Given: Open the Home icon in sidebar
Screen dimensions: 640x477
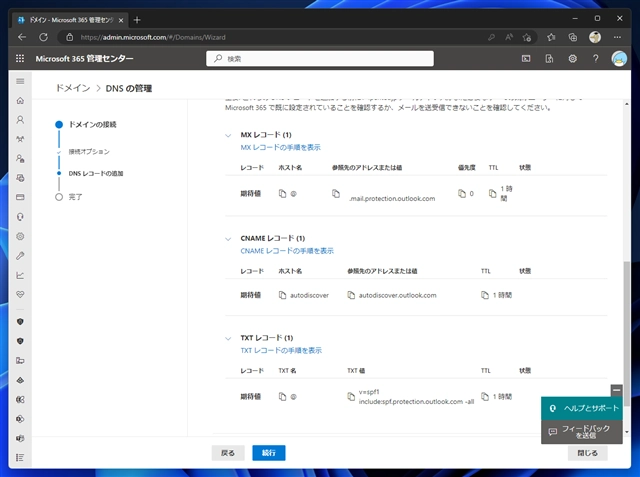Looking at the screenshot, I should click(20, 101).
